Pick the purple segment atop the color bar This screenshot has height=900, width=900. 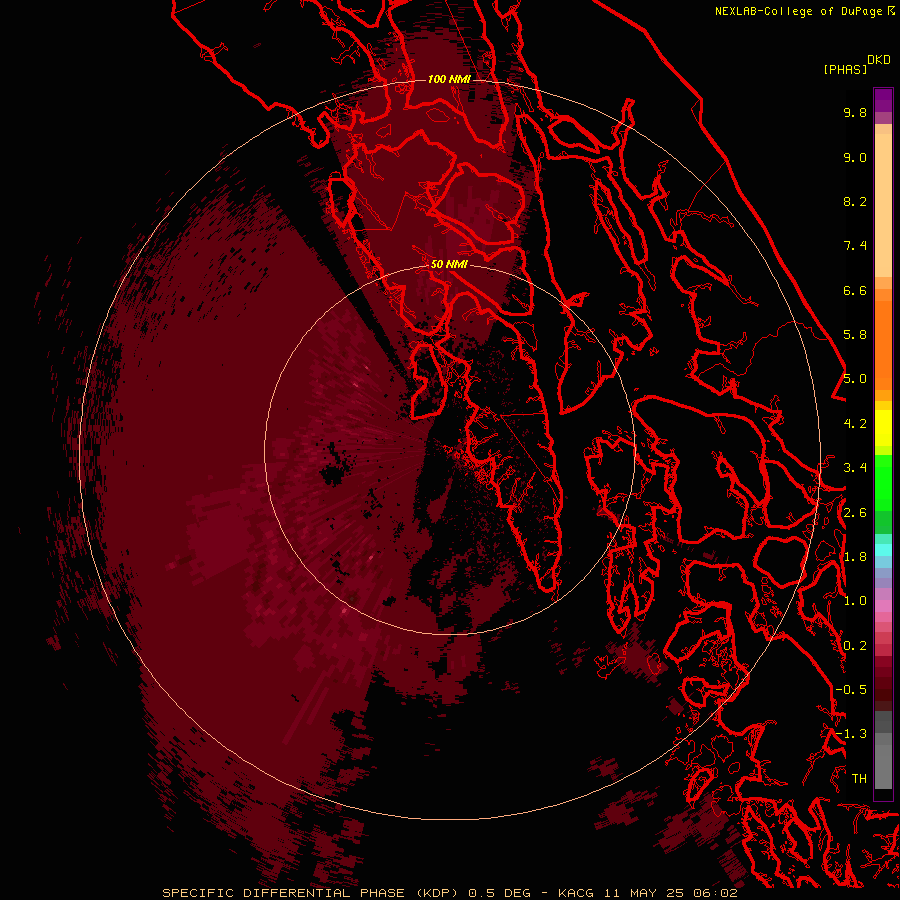pyautogui.click(x=883, y=100)
